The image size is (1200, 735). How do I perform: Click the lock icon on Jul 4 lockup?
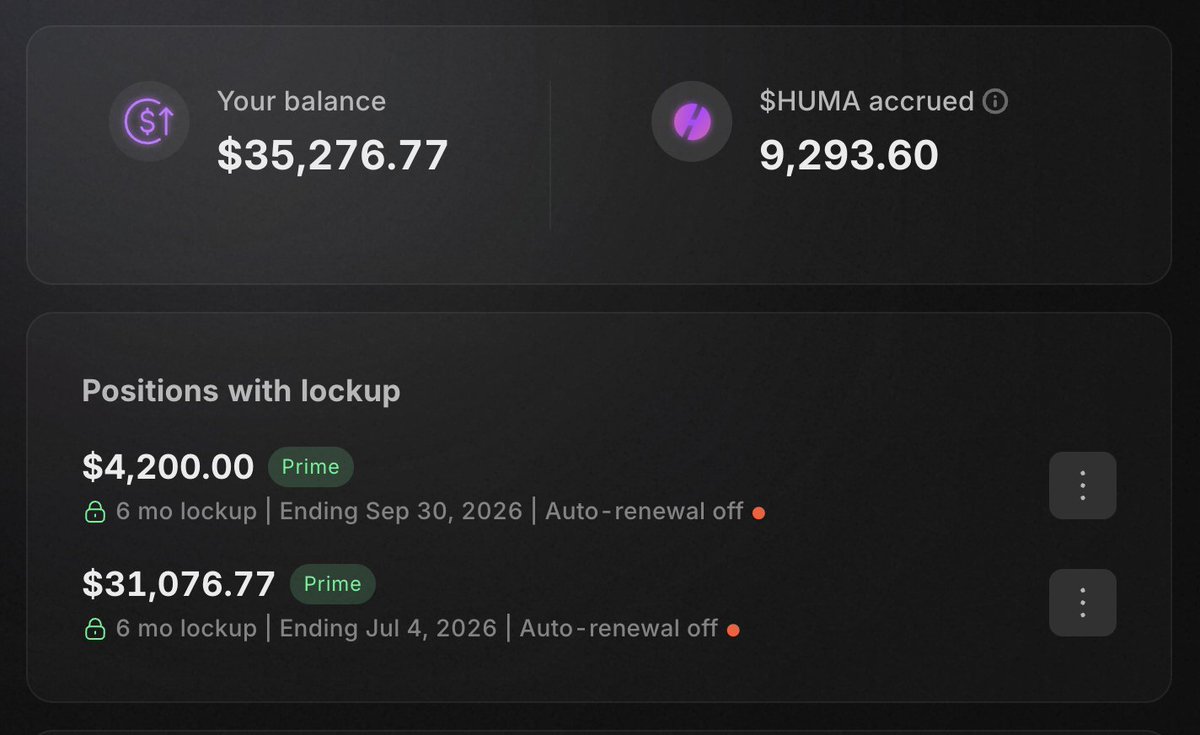[x=94, y=629]
